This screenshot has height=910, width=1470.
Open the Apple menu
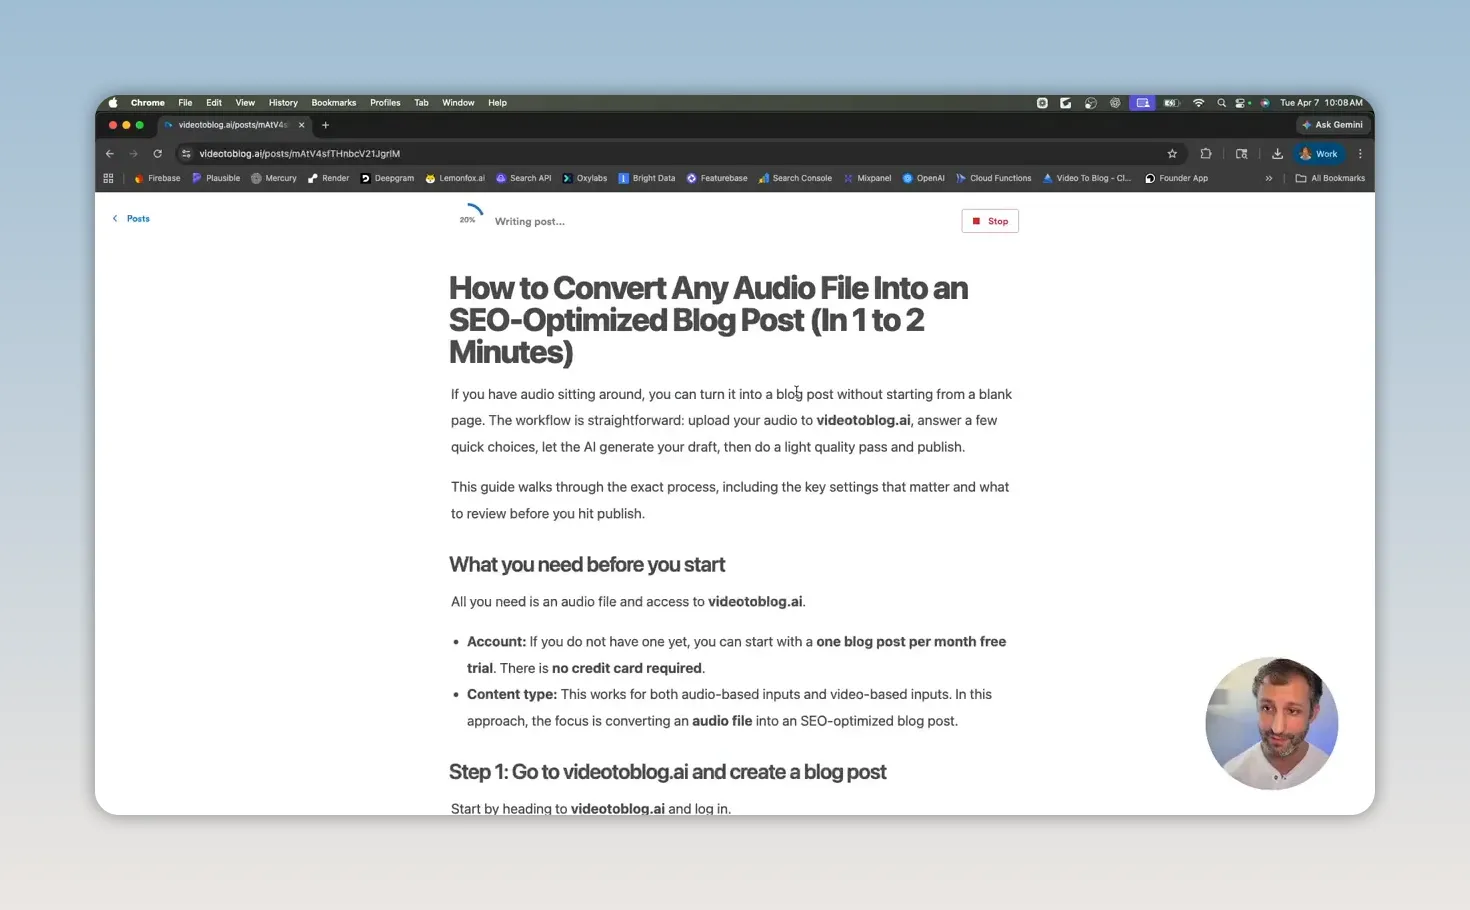[x=113, y=102]
